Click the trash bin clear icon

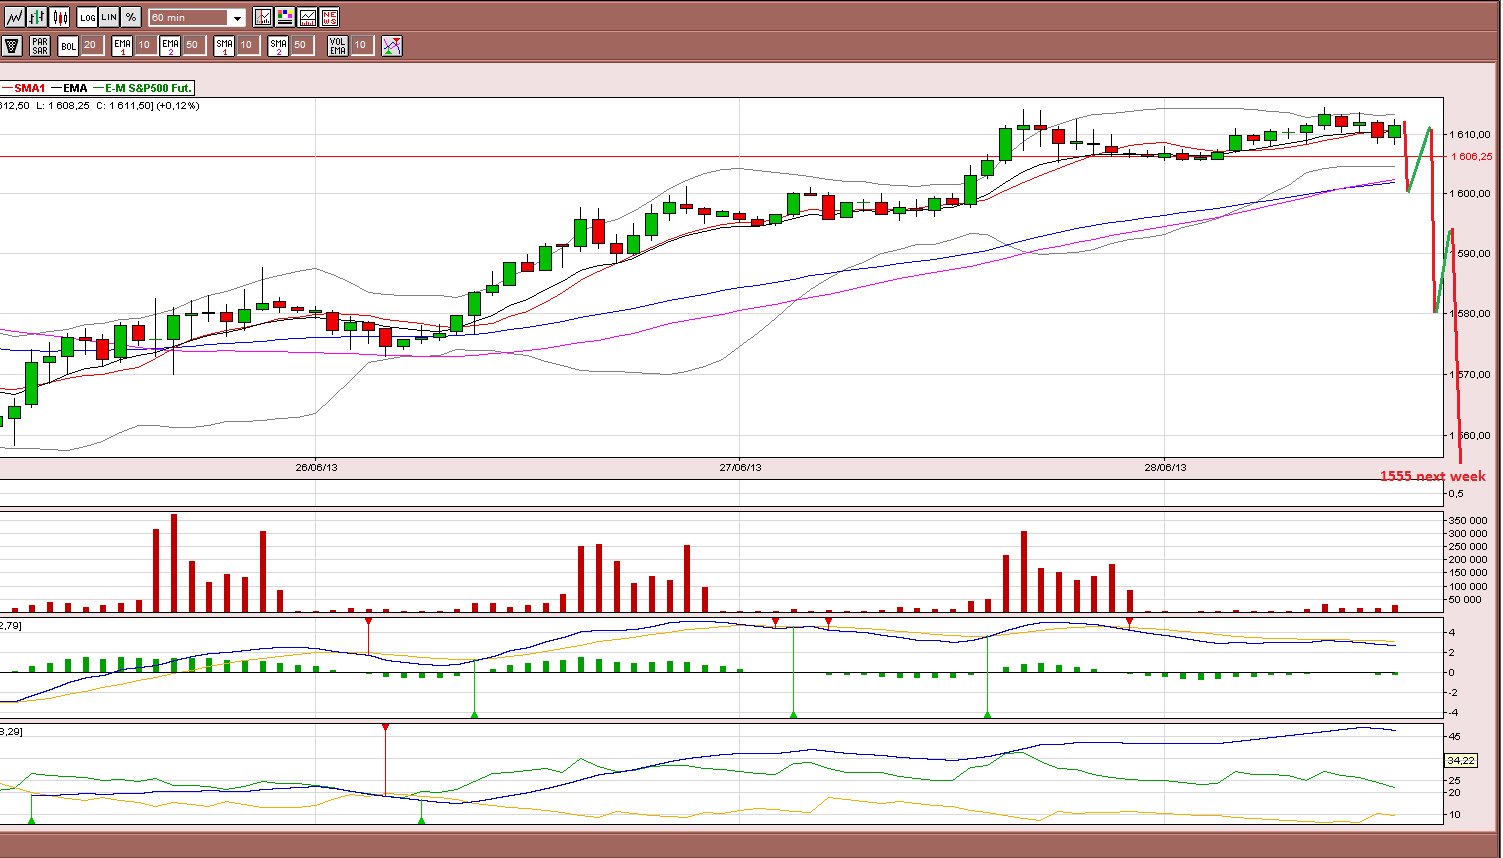pos(12,45)
